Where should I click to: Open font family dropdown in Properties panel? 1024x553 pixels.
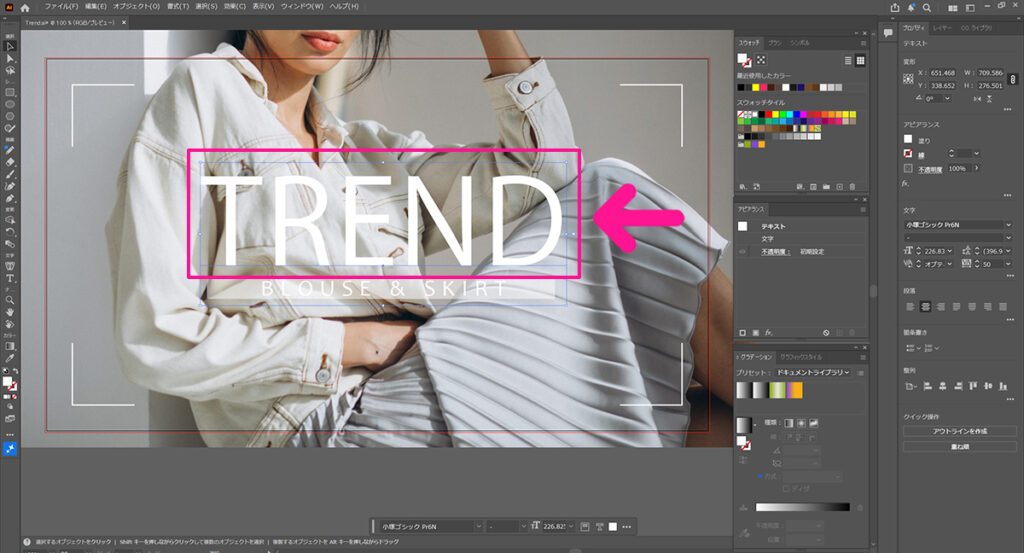coord(1008,225)
